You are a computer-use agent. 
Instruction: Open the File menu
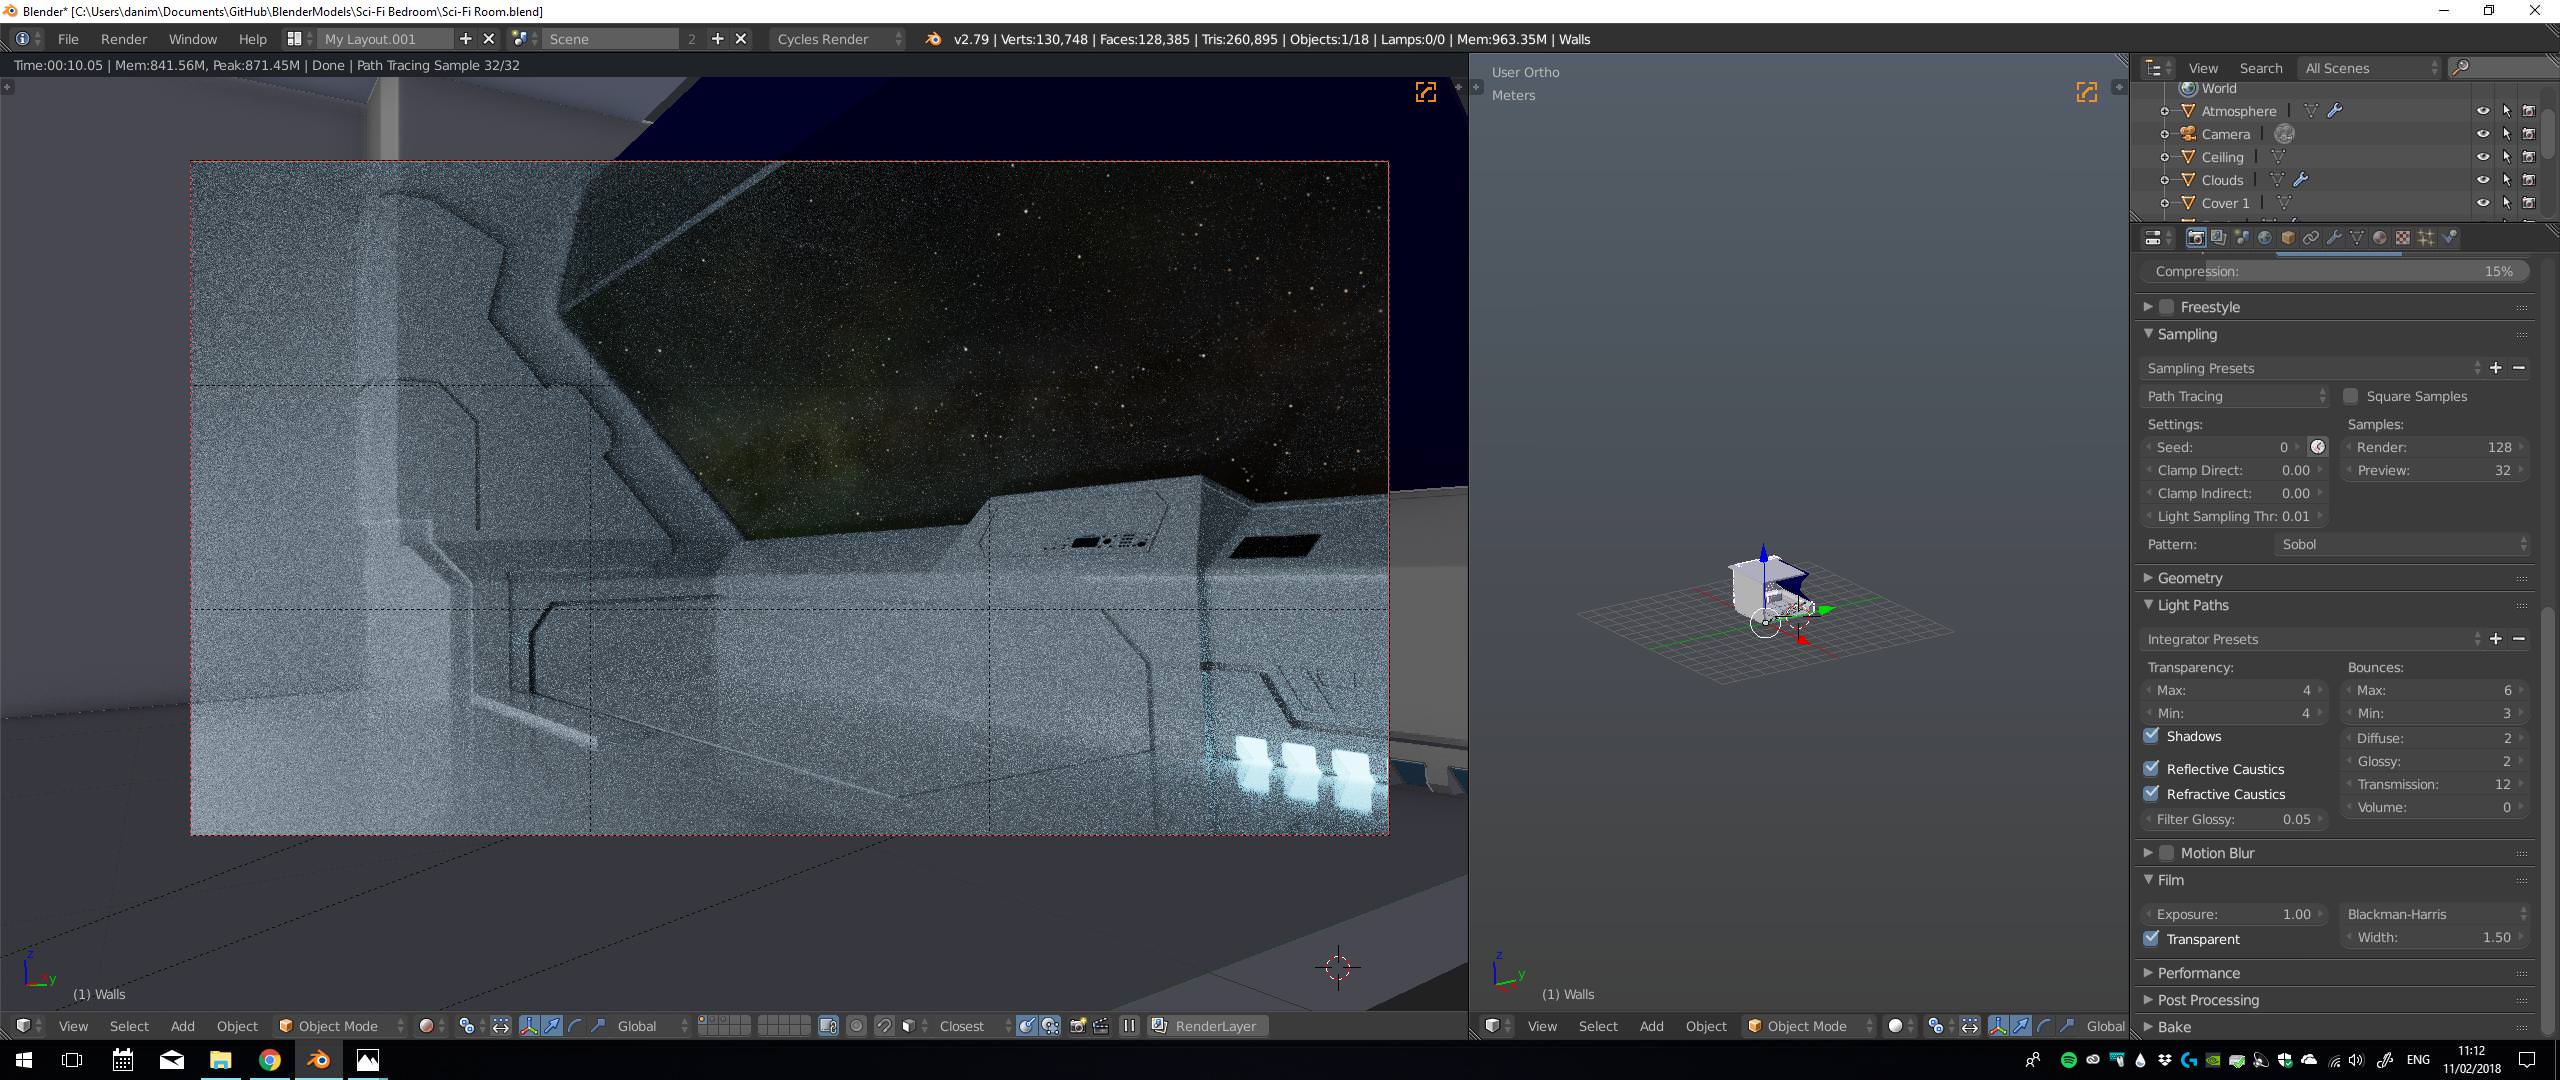coord(68,39)
